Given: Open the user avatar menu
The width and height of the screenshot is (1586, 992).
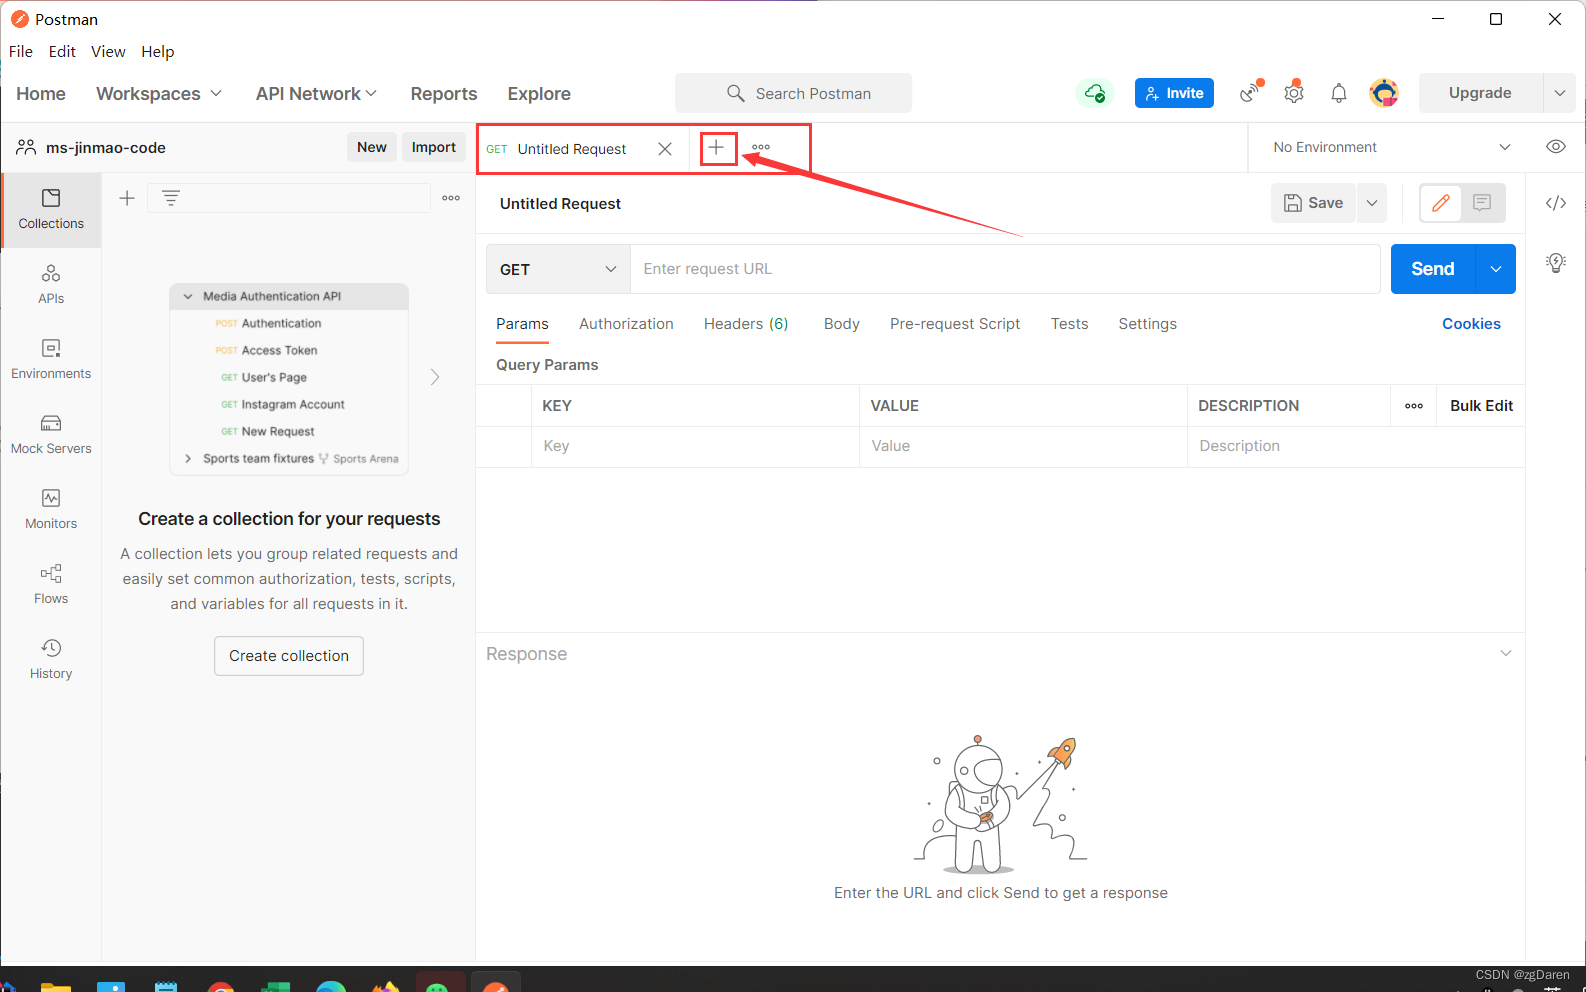Looking at the screenshot, I should click(1384, 93).
